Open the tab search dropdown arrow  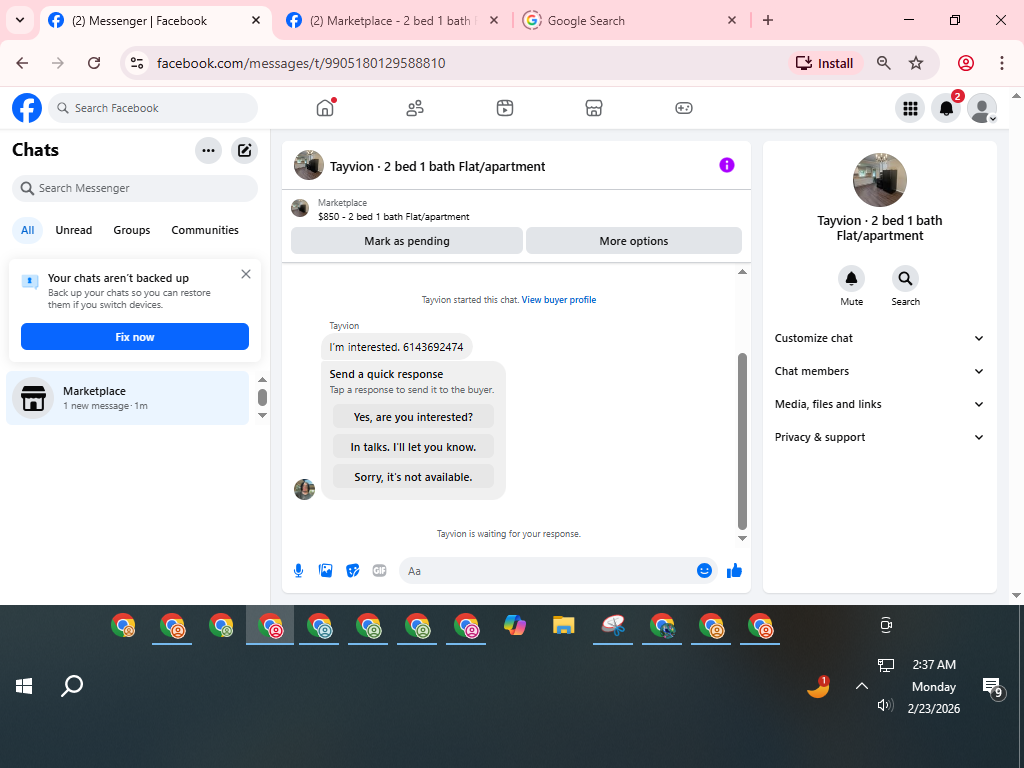point(20,20)
